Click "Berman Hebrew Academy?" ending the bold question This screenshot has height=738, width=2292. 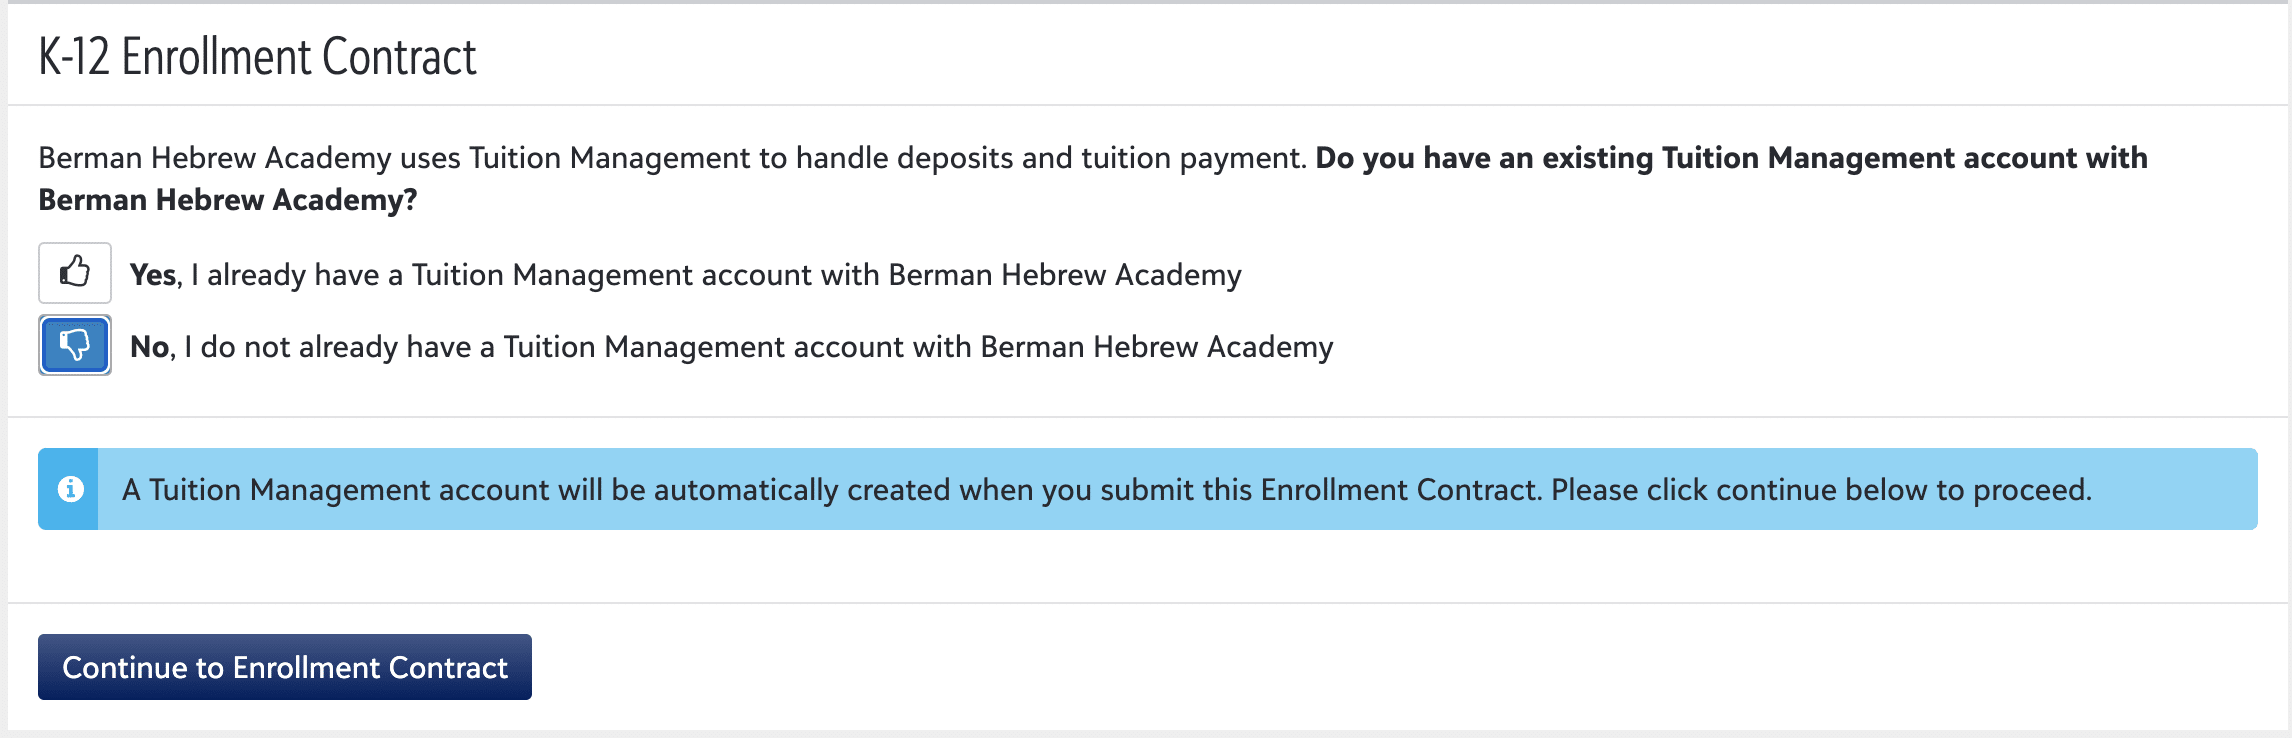pyautogui.click(x=228, y=200)
